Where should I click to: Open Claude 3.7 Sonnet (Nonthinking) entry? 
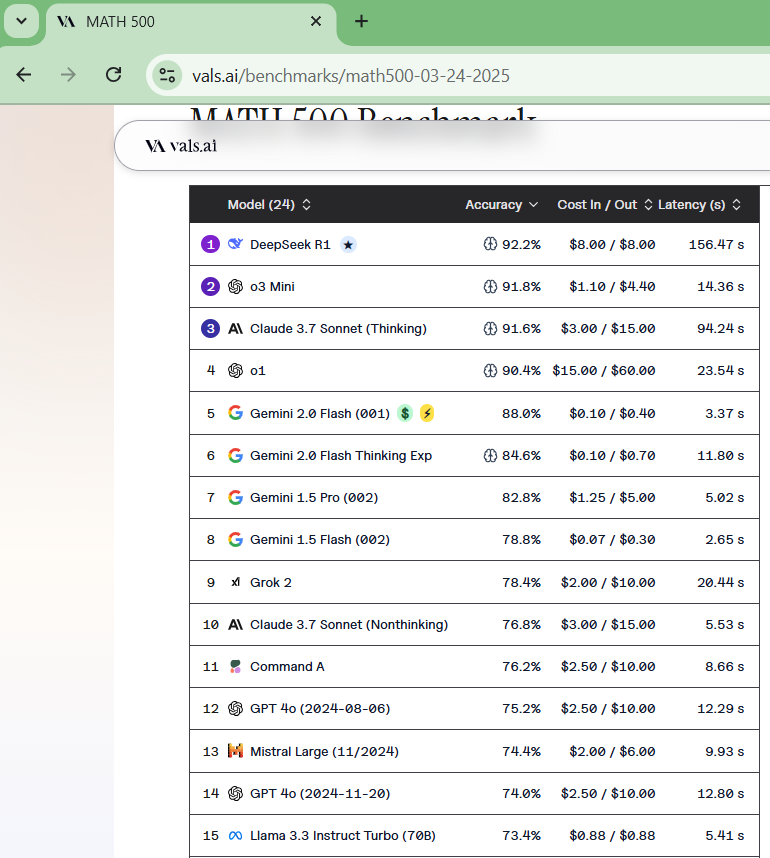pos(474,624)
